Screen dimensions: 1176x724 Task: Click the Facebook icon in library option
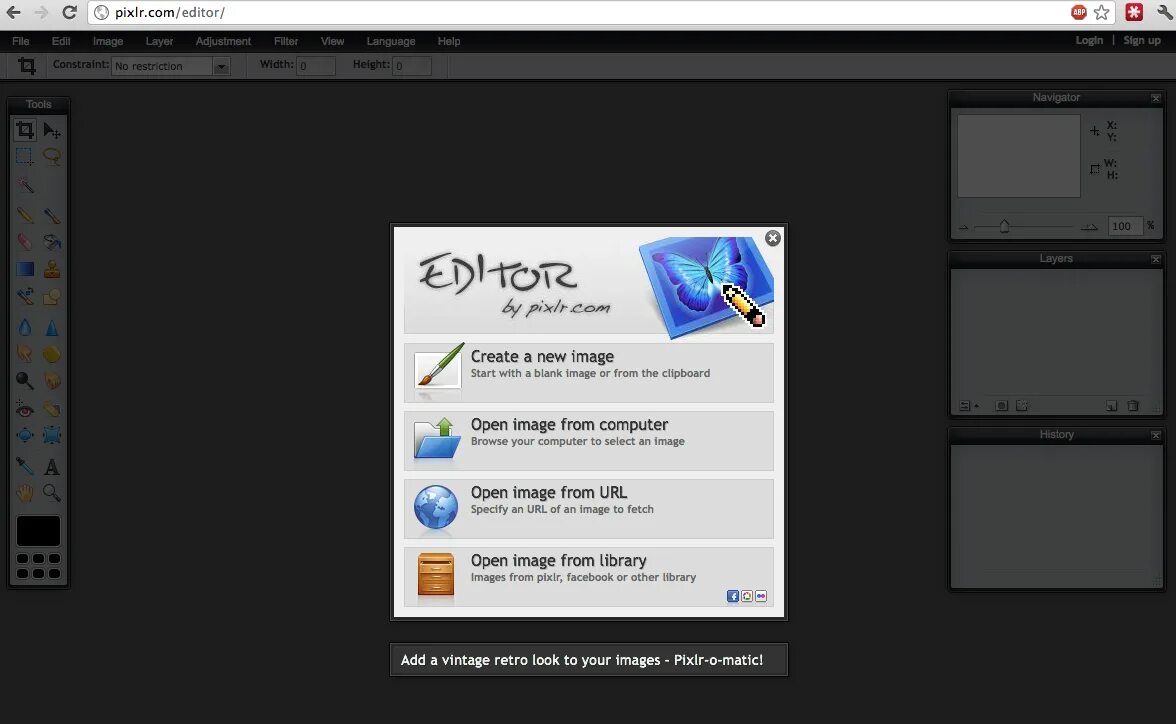coord(733,596)
